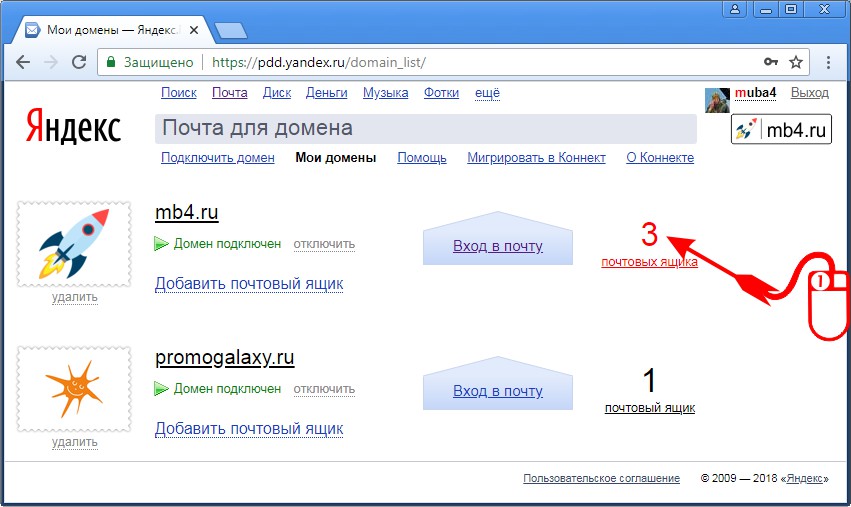
Task: Click the Выход logout link
Action: pyautogui.click(x=810, y=93)
